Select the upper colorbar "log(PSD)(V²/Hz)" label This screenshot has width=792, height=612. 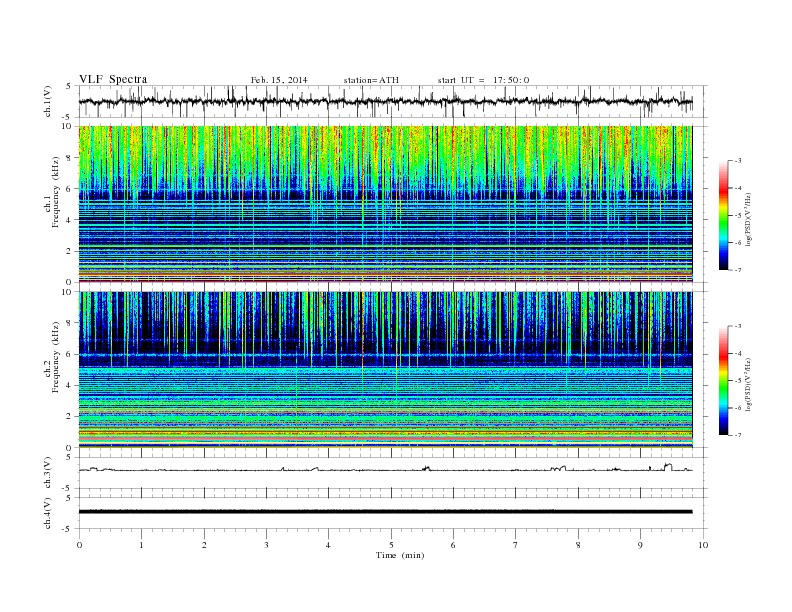pyautogui.click(x=748, y=220)
